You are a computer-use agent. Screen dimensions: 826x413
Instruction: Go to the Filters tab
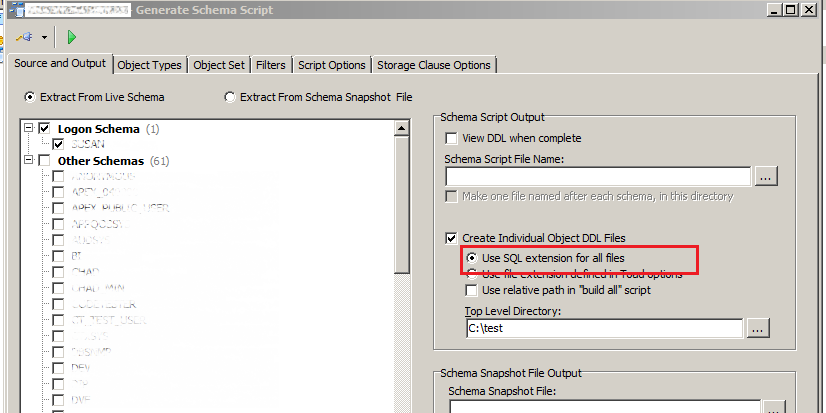(270, 65)
